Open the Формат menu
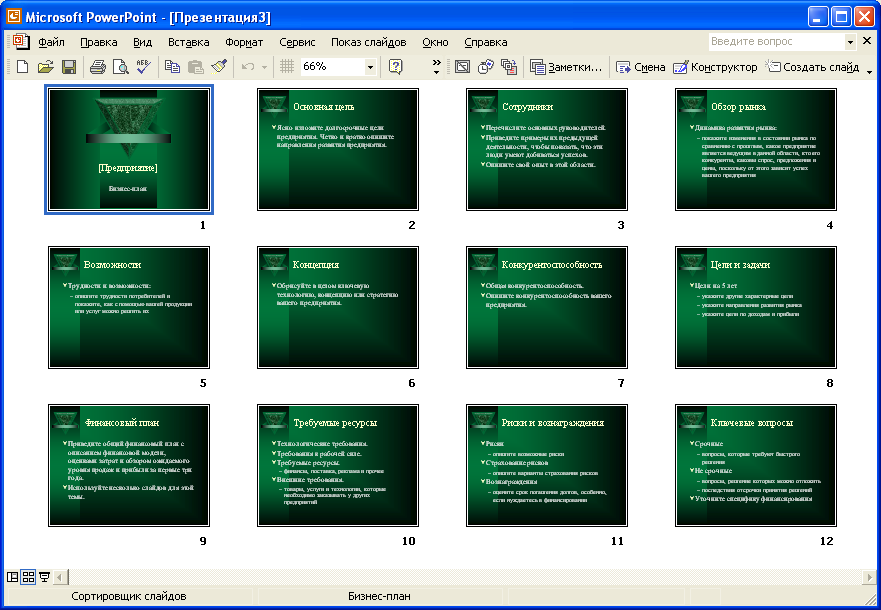881x610 pixels. [x=244, y=42]
